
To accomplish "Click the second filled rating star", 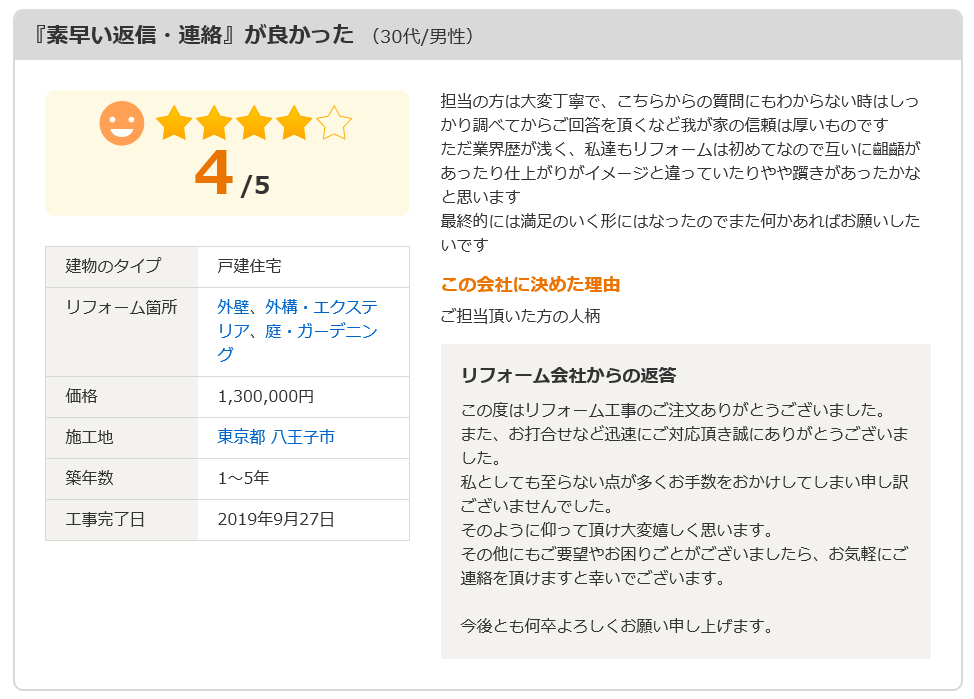I will tap(214, 123).
